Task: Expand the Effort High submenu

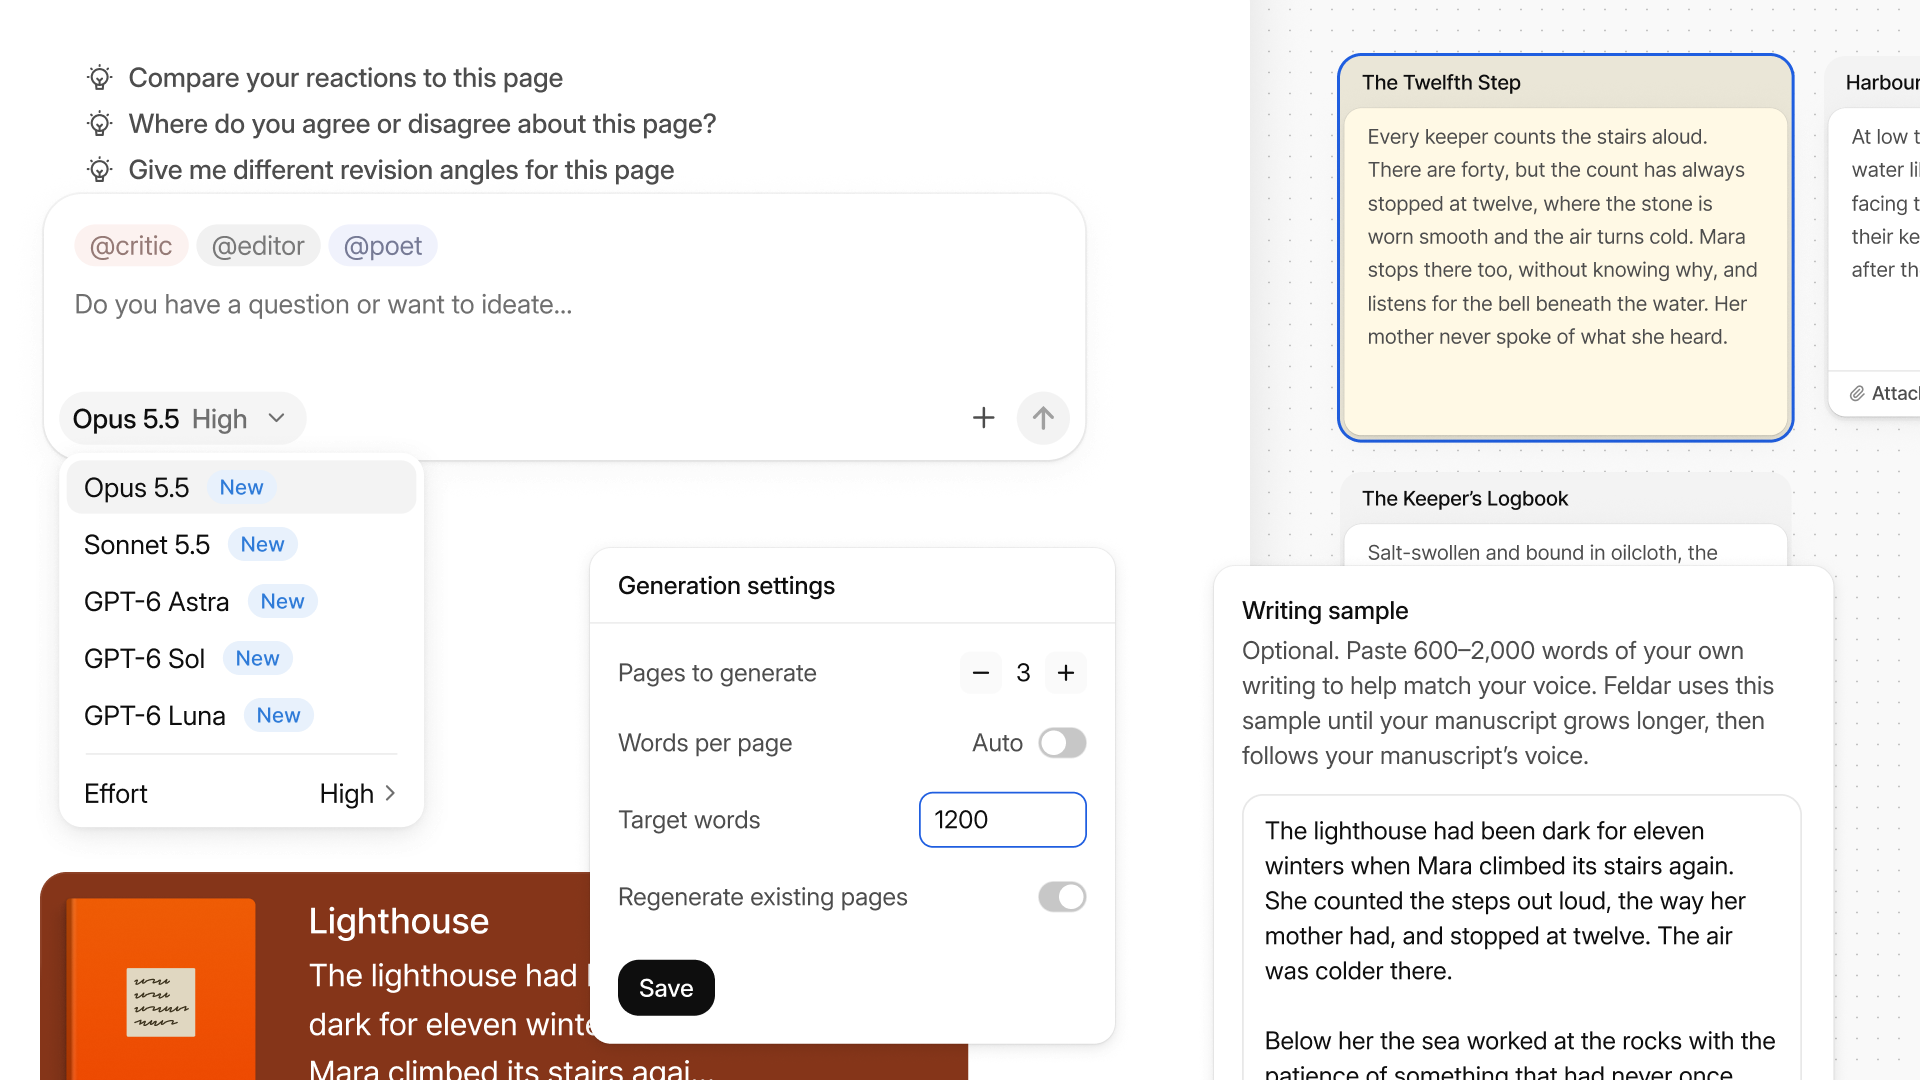Action: click(241, 793)
